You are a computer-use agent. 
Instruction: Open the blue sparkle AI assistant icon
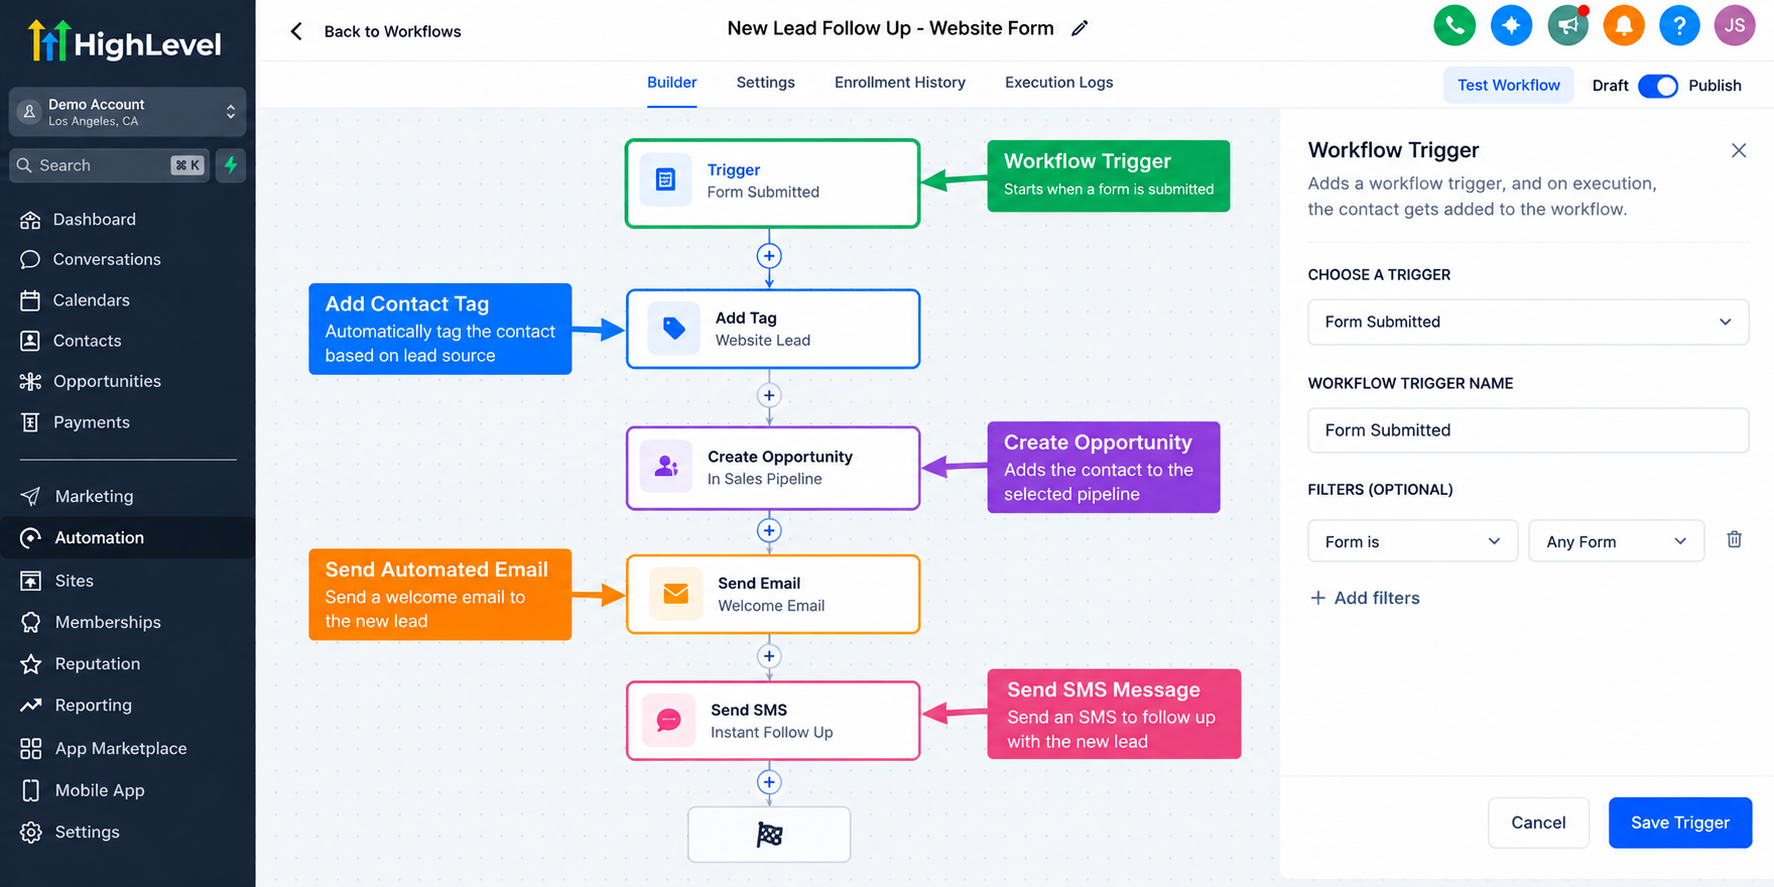(x=1511, y=25)
